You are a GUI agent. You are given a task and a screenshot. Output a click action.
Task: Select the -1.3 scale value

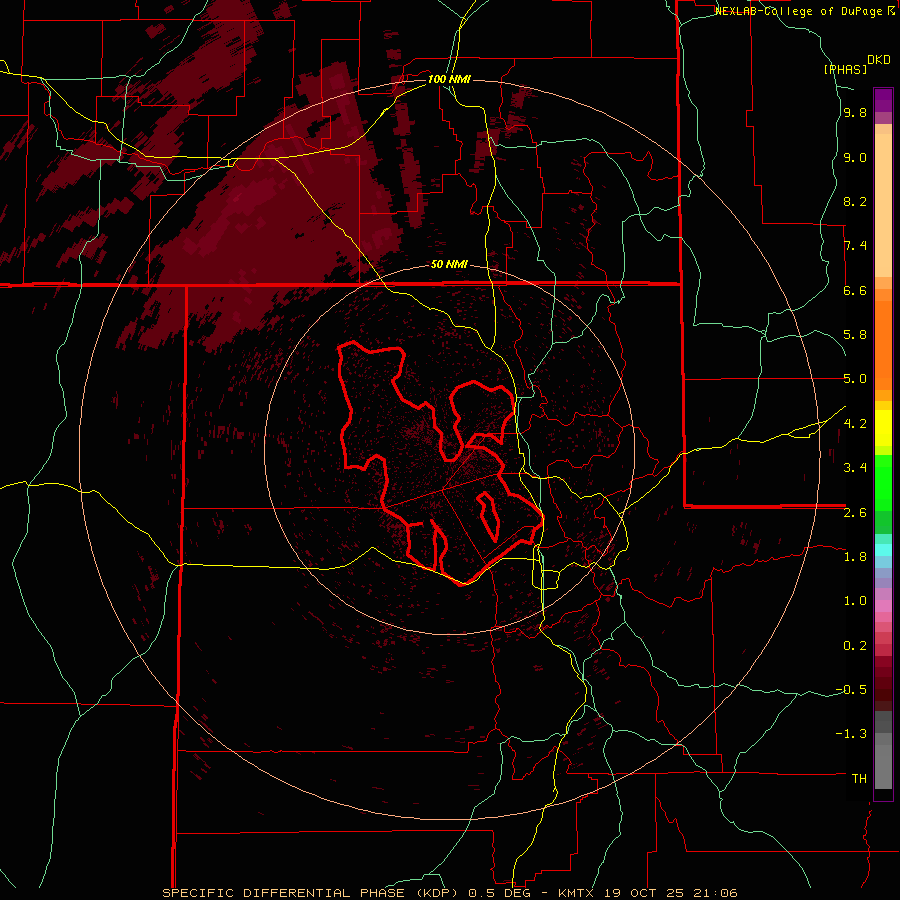851,734
